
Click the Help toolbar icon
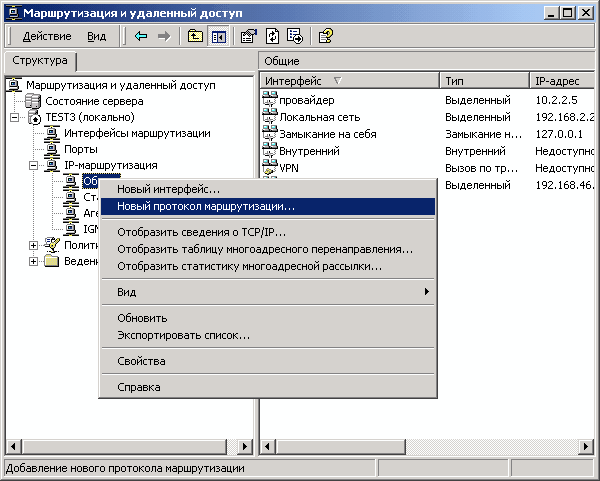point(325,36)
